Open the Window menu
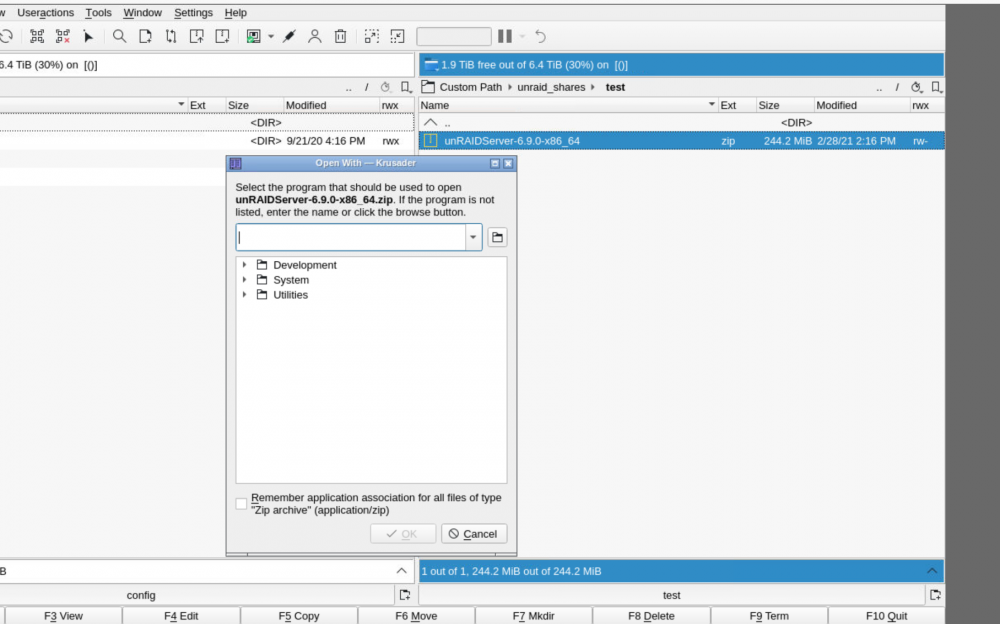The height and width of the screenshot is (624, 1000). pos(142,13)
